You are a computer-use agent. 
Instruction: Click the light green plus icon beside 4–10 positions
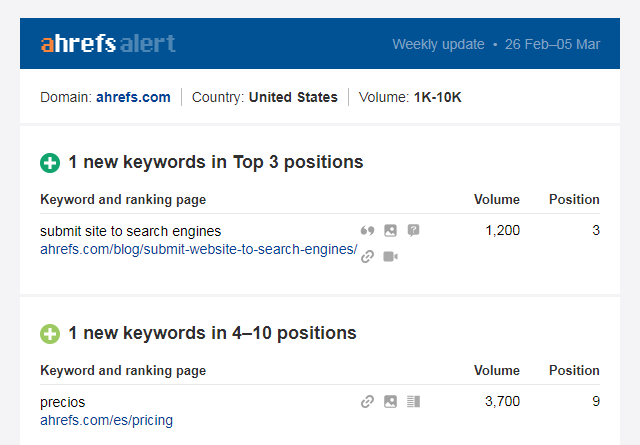pos(50,334)
